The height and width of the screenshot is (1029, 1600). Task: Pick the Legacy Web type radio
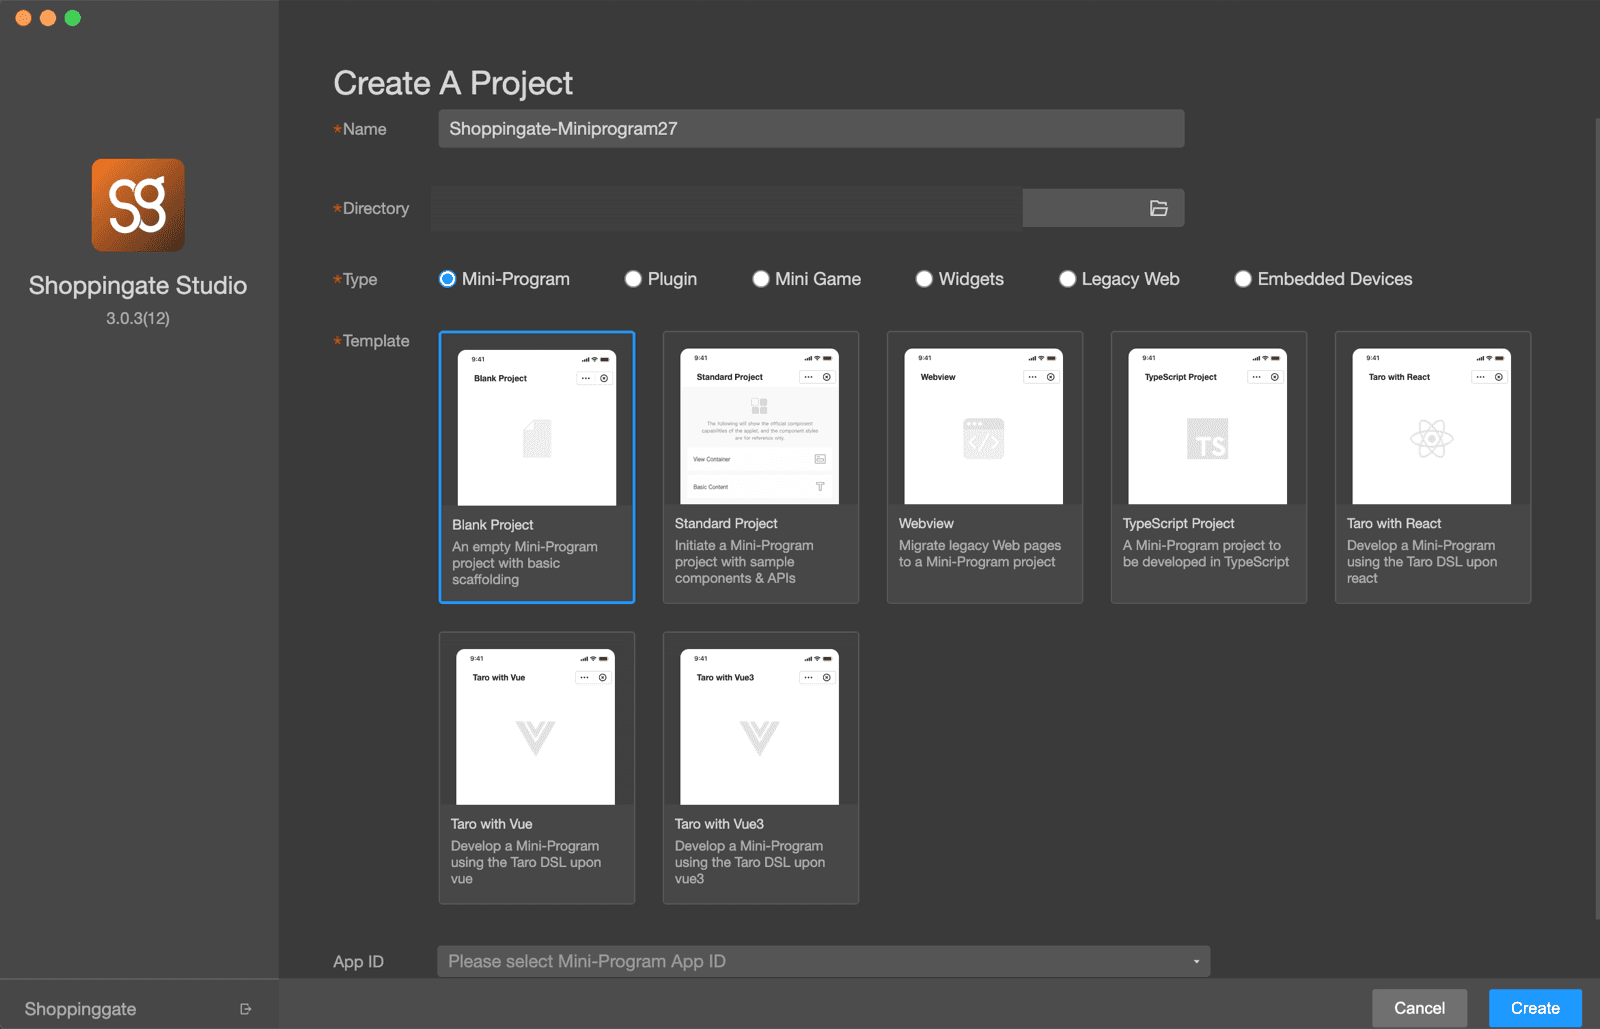pyautogui.click(x=1067, y=279)
